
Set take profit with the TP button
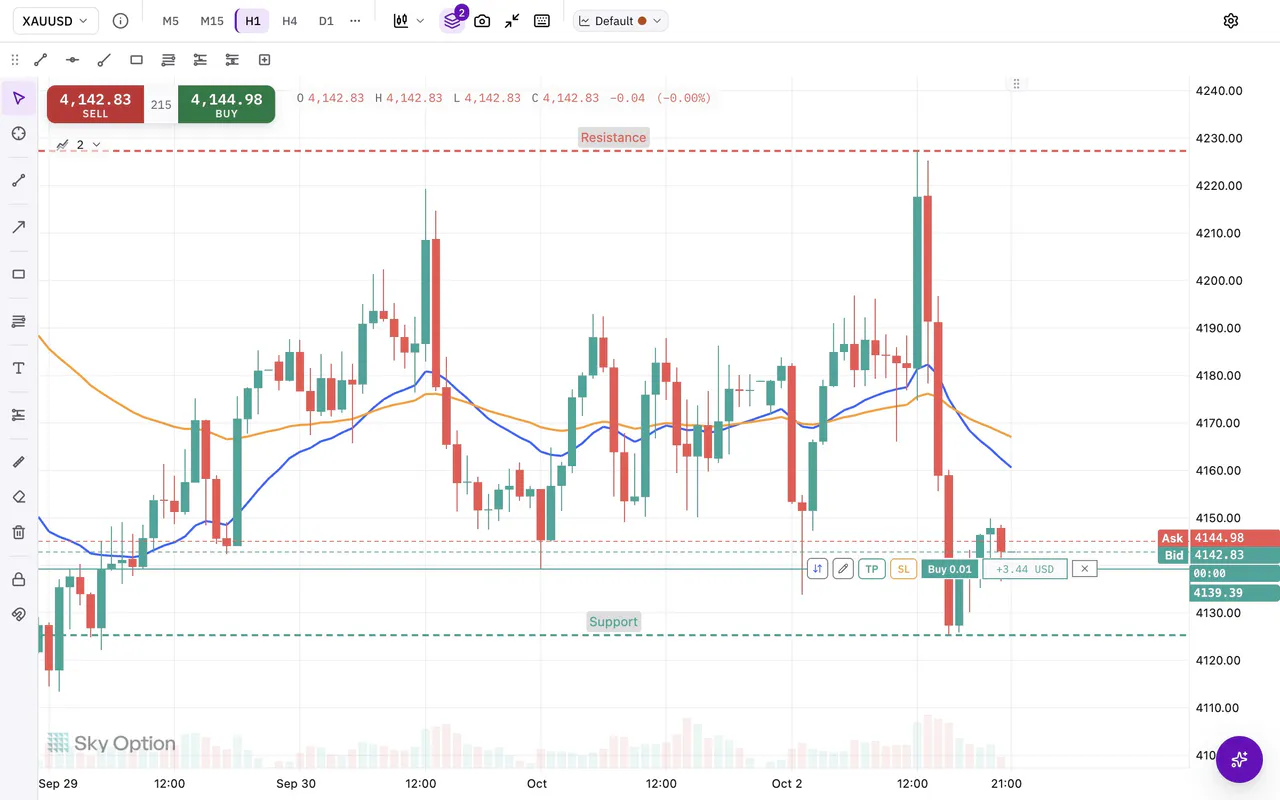872,569
